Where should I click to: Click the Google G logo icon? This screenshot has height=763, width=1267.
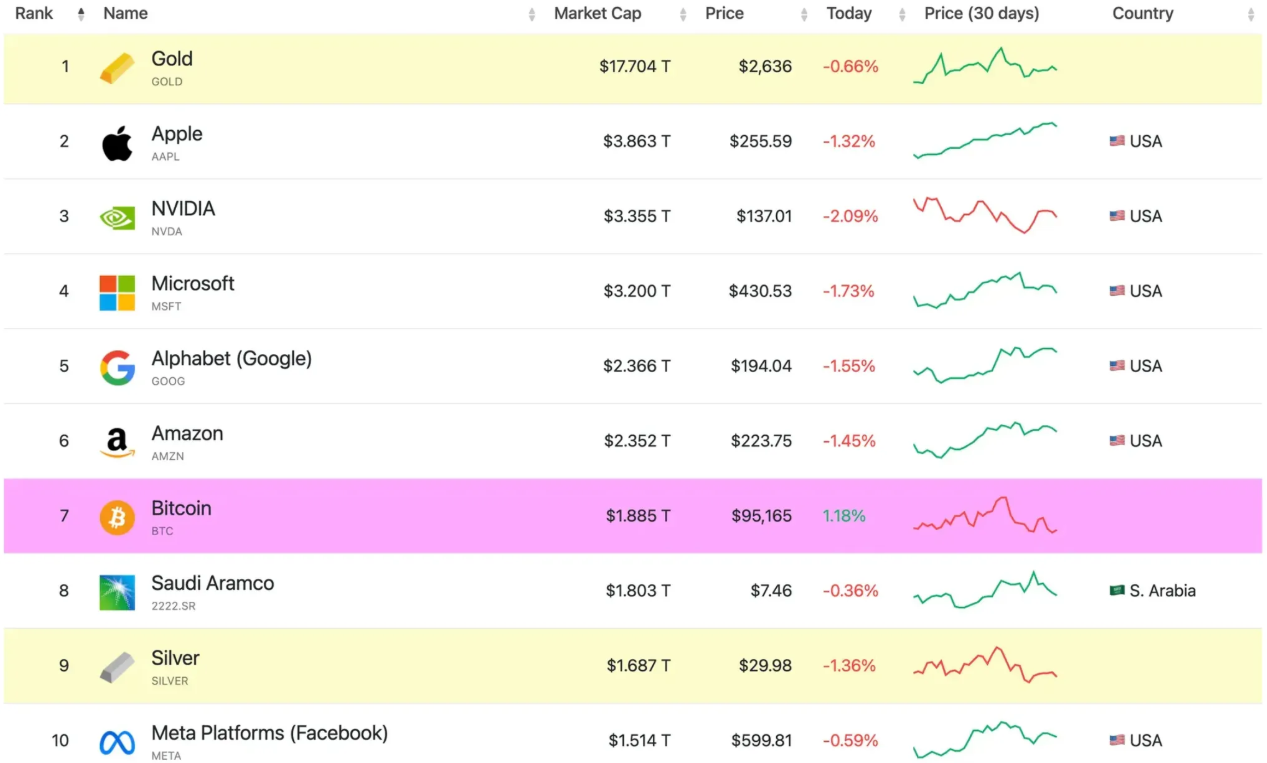(x=117, y=367)
